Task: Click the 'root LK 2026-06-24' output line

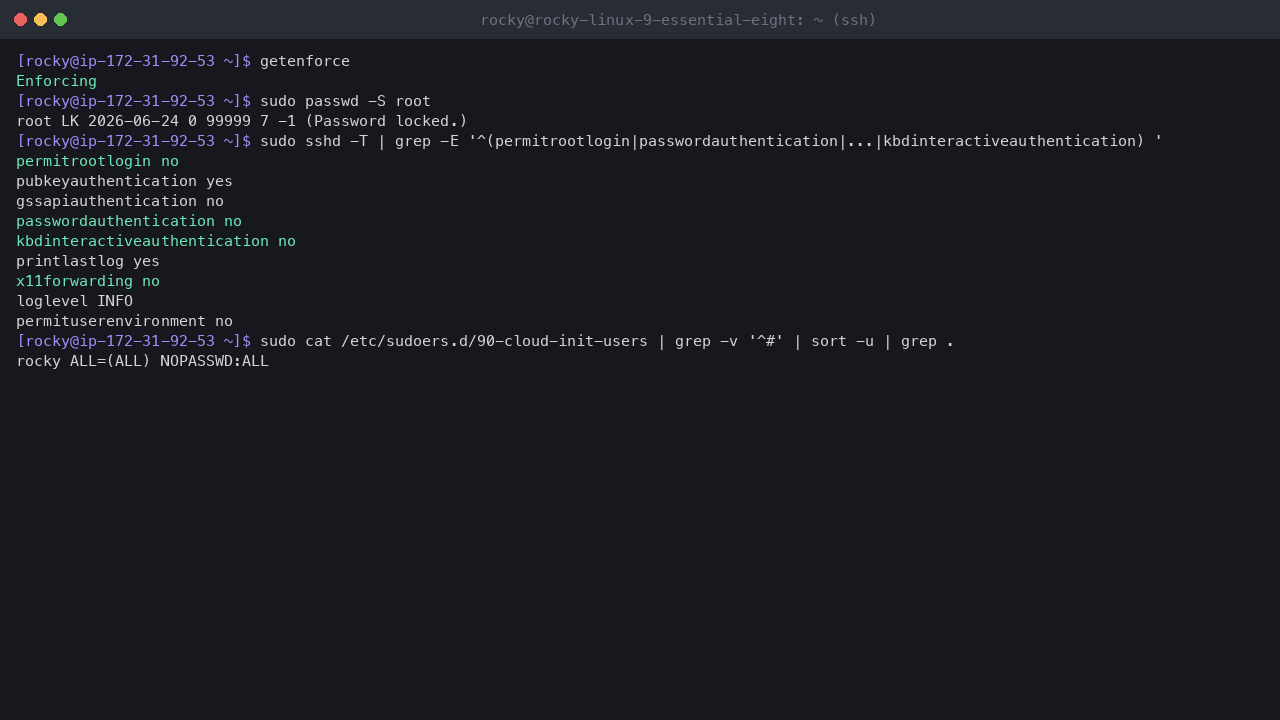Action: [242, 121]
